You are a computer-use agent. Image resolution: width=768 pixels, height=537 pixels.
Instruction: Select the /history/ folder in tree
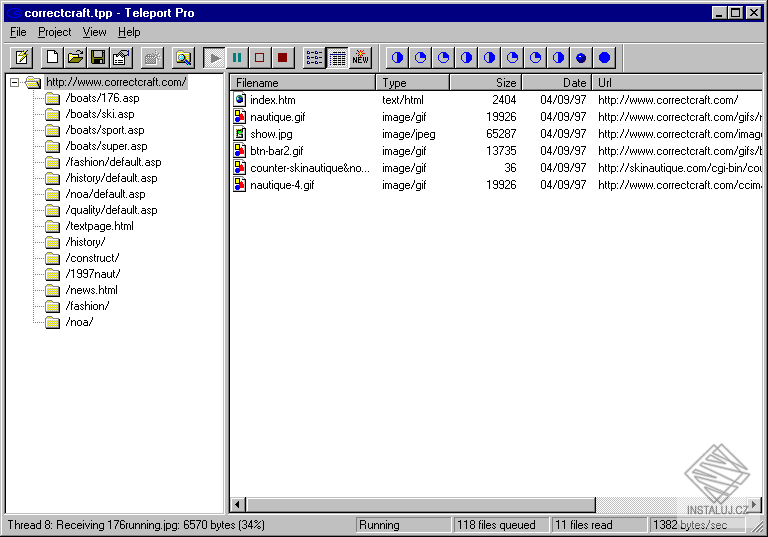point(85,242)
